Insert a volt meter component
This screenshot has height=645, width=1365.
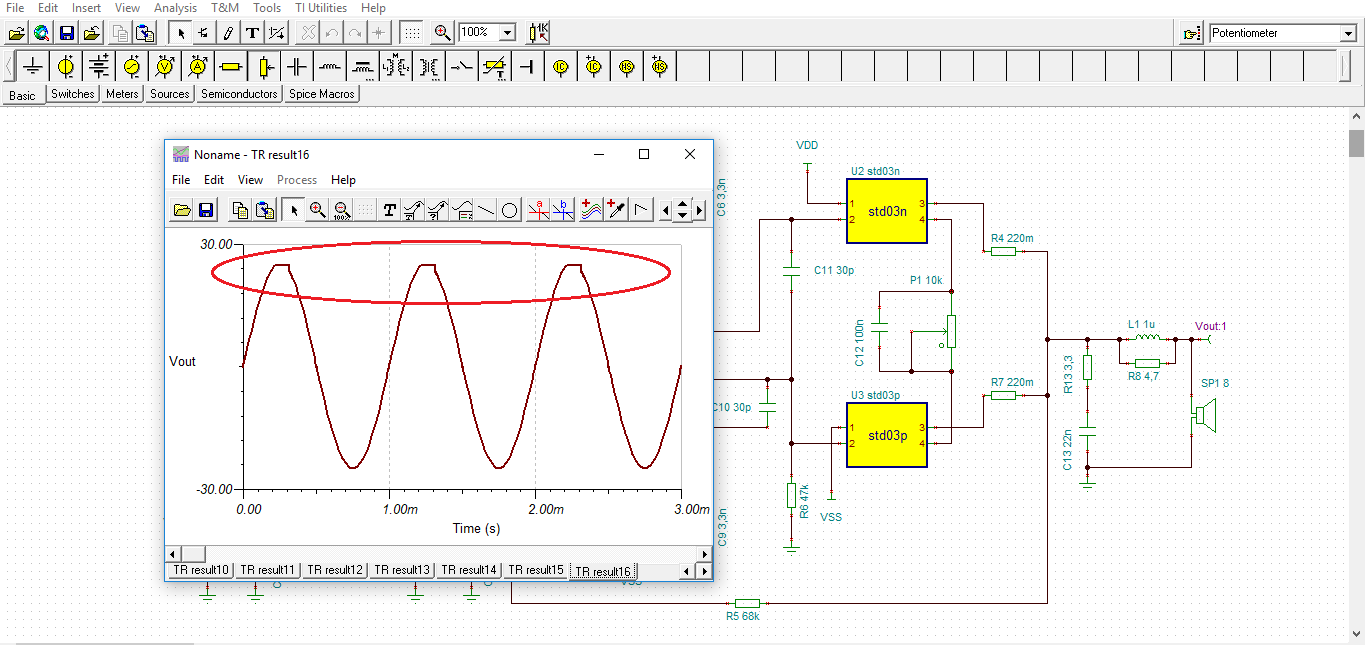coord(165,67)
